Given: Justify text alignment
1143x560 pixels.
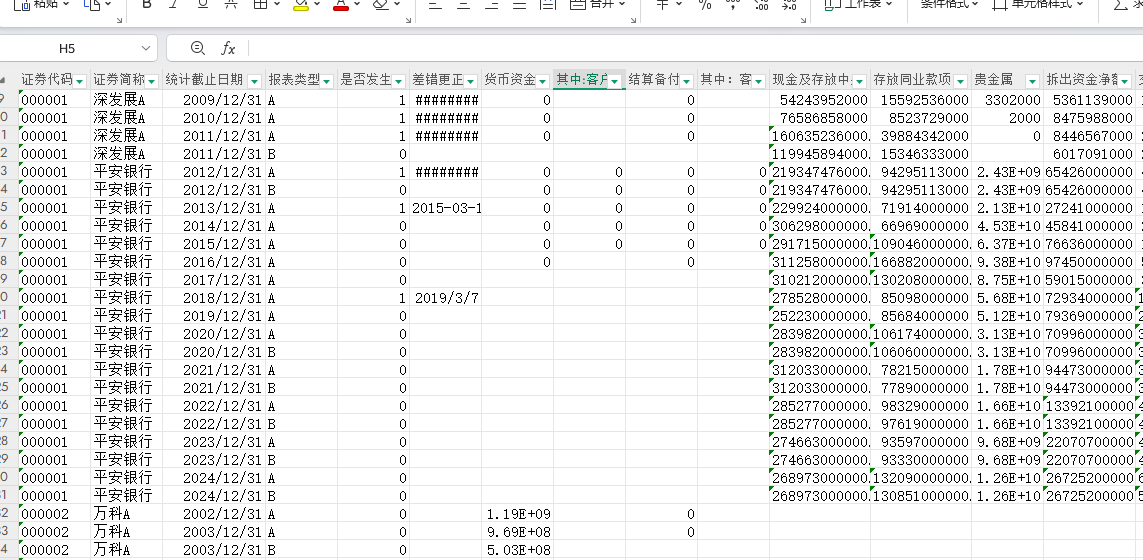Looking at the screenshot, I should tap(520, 4).
